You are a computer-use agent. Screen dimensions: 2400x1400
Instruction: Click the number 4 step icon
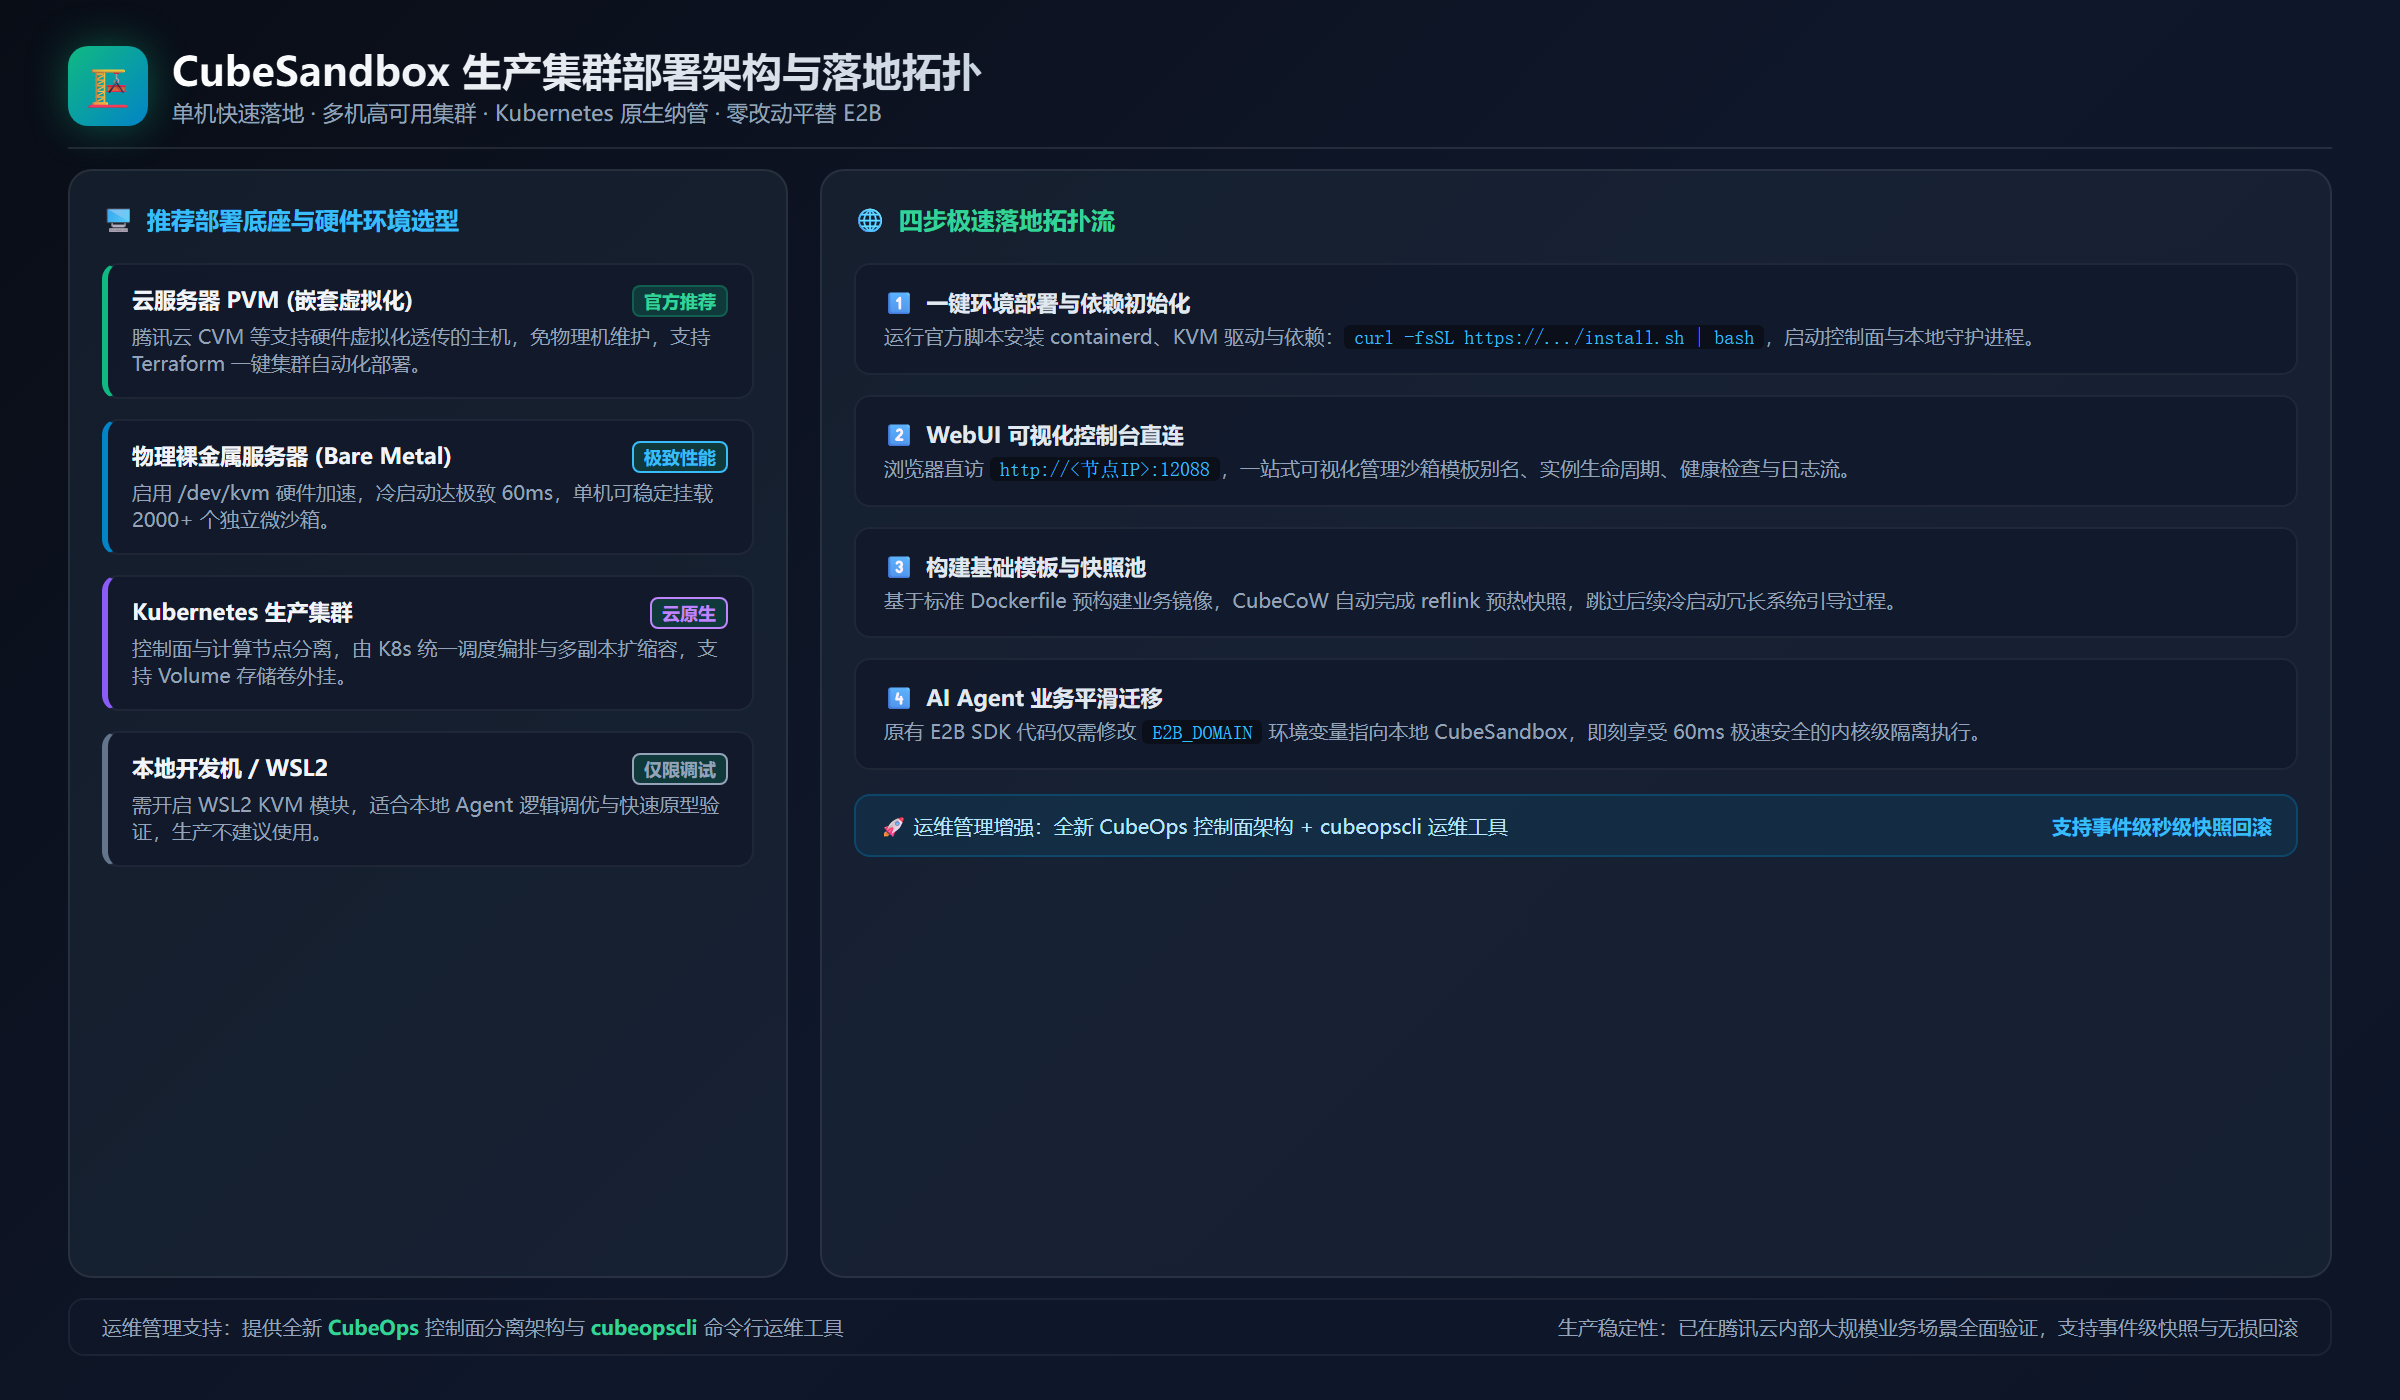[898, 698]
